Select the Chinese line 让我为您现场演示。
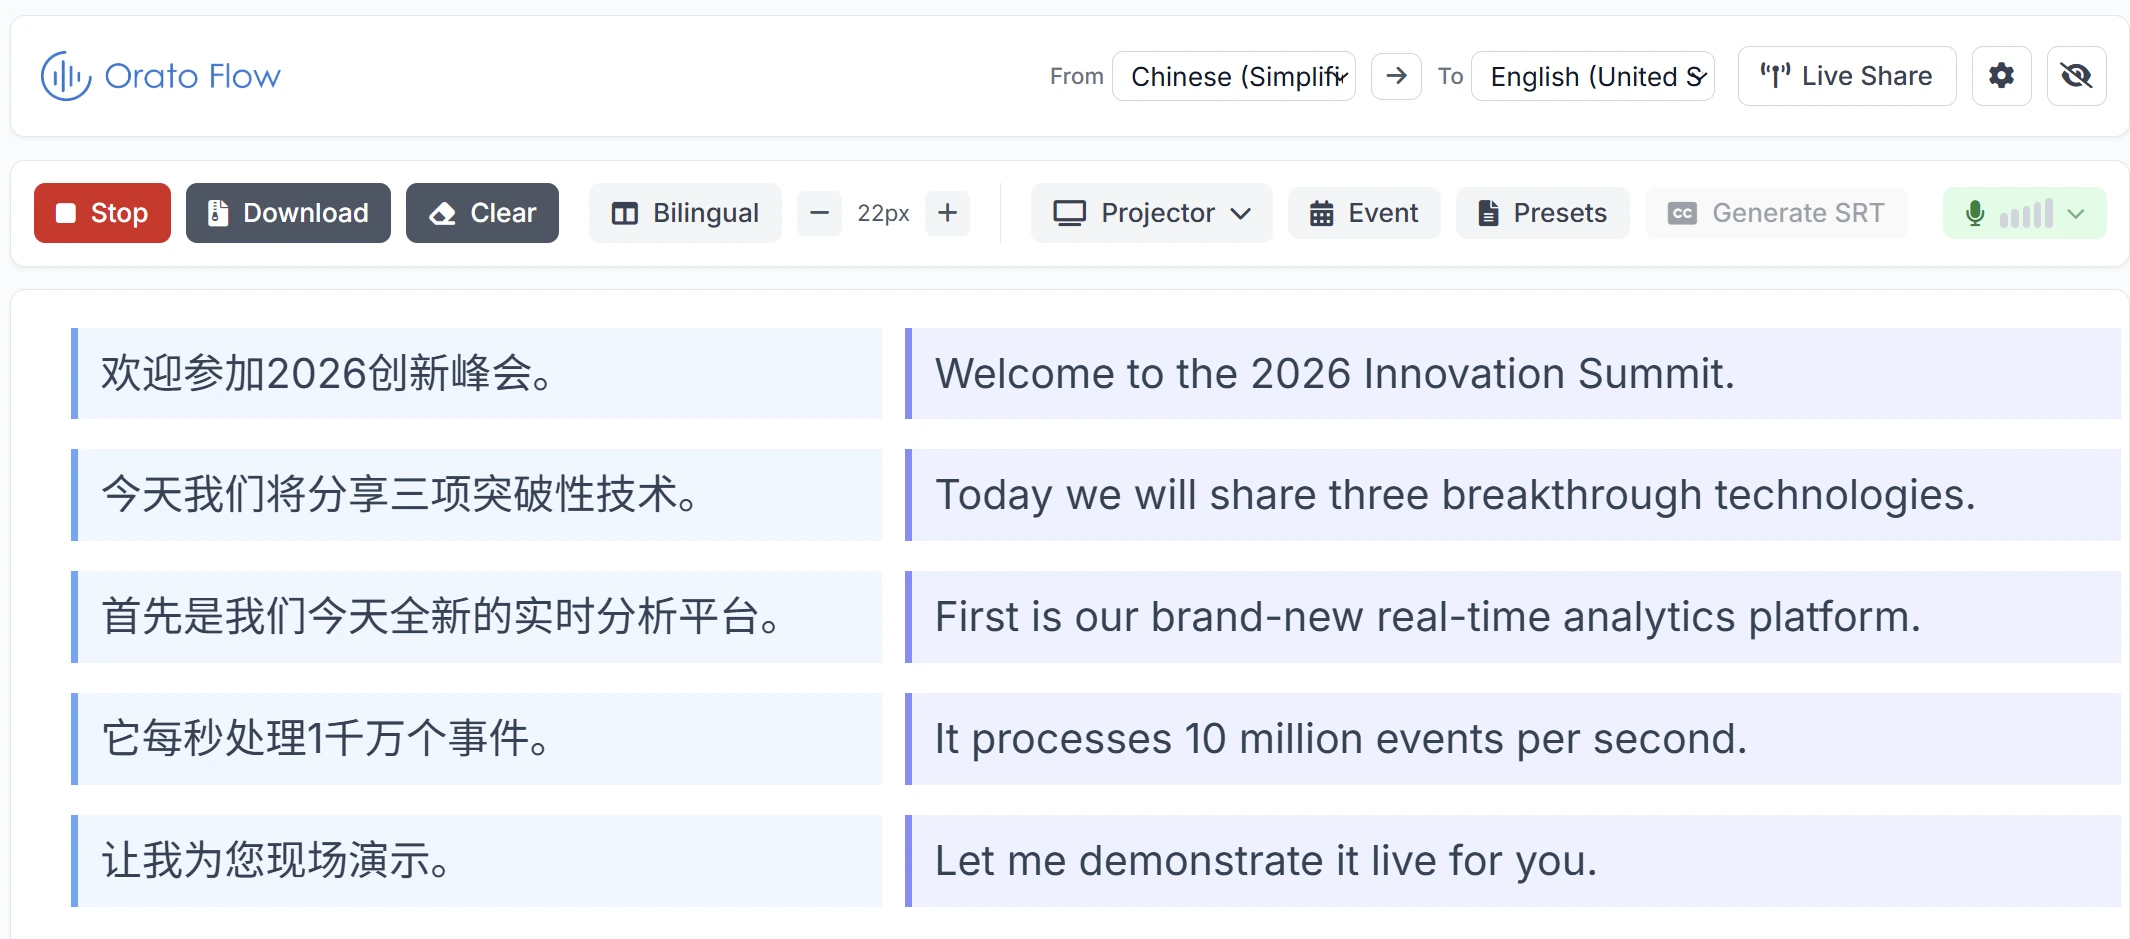Viewport: 2130px width, 939px height. click(476, 861)
